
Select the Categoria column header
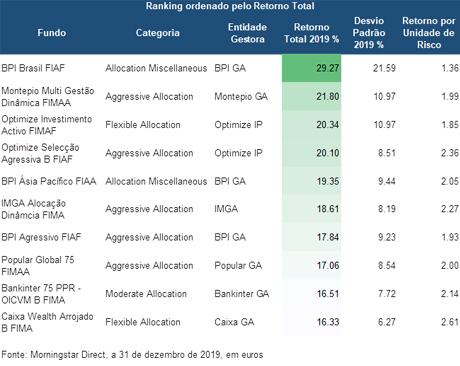tap(158, 33)
